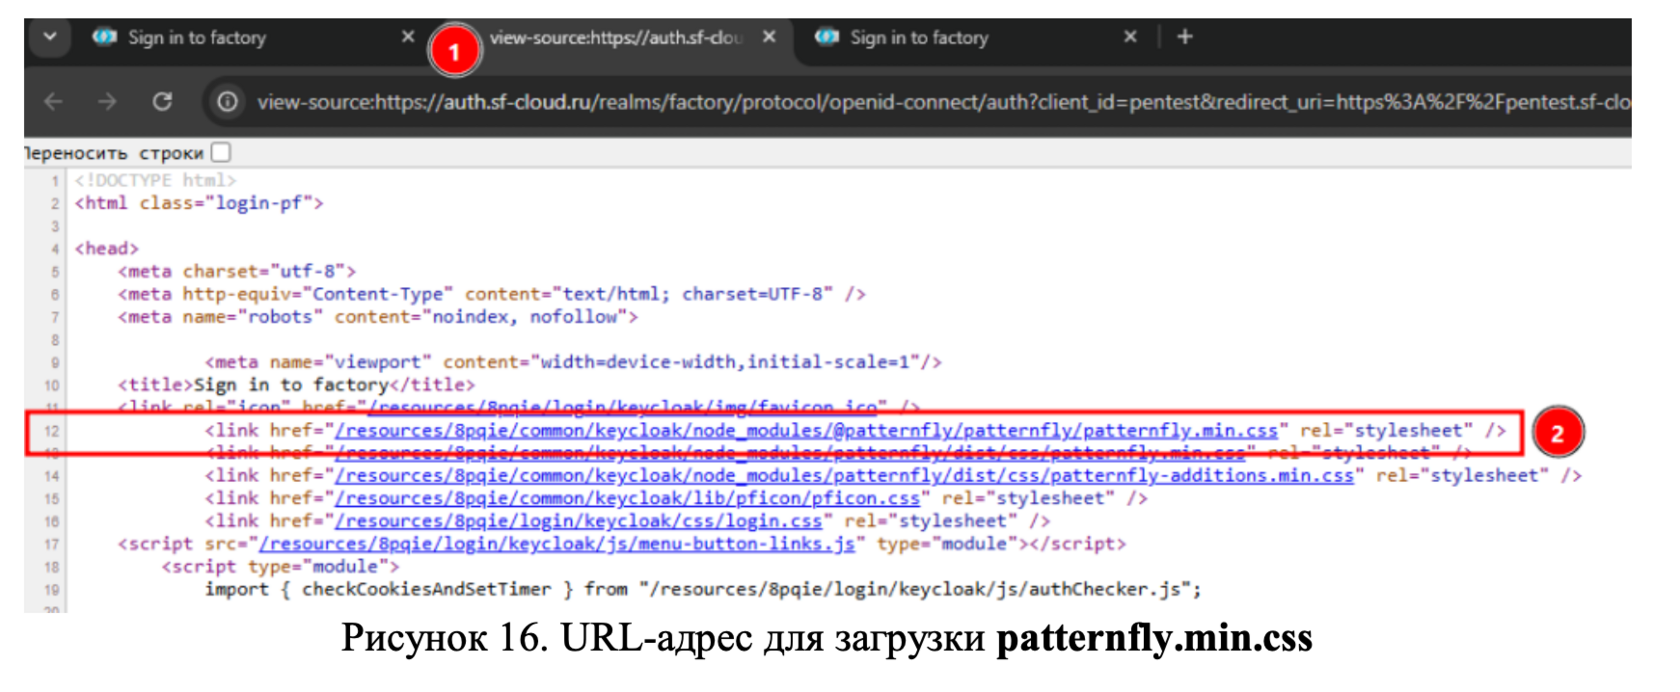Favicon of last 'Sign in to factory' tab
This screenshot has height=692, width=1680.
click(x=826, y=37)
